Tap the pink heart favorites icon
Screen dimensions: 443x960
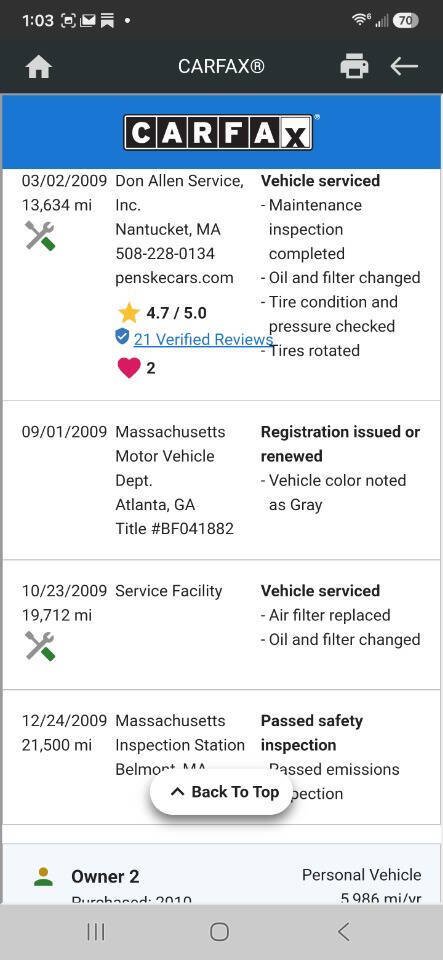click(128, 367)
